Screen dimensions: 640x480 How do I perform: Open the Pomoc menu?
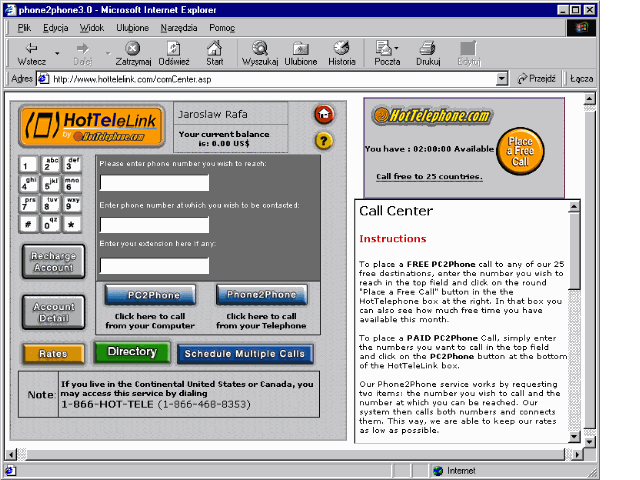tap(222, 28)
